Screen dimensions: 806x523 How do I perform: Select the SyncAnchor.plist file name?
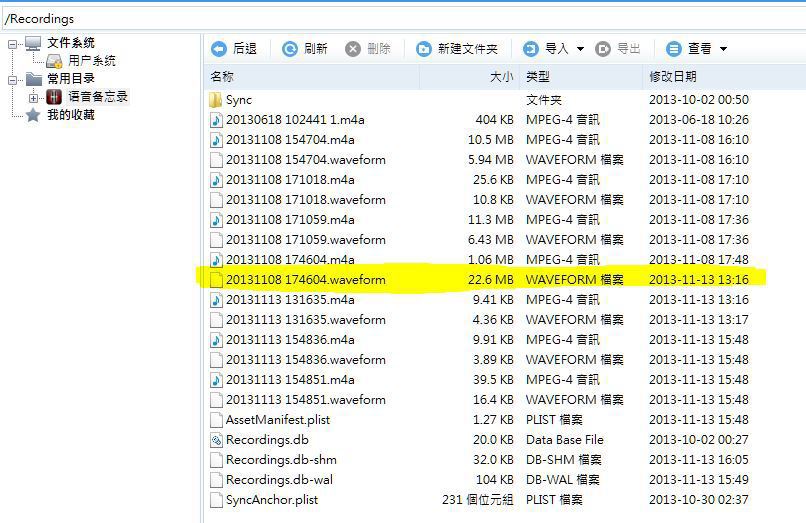tap(272, 500)
